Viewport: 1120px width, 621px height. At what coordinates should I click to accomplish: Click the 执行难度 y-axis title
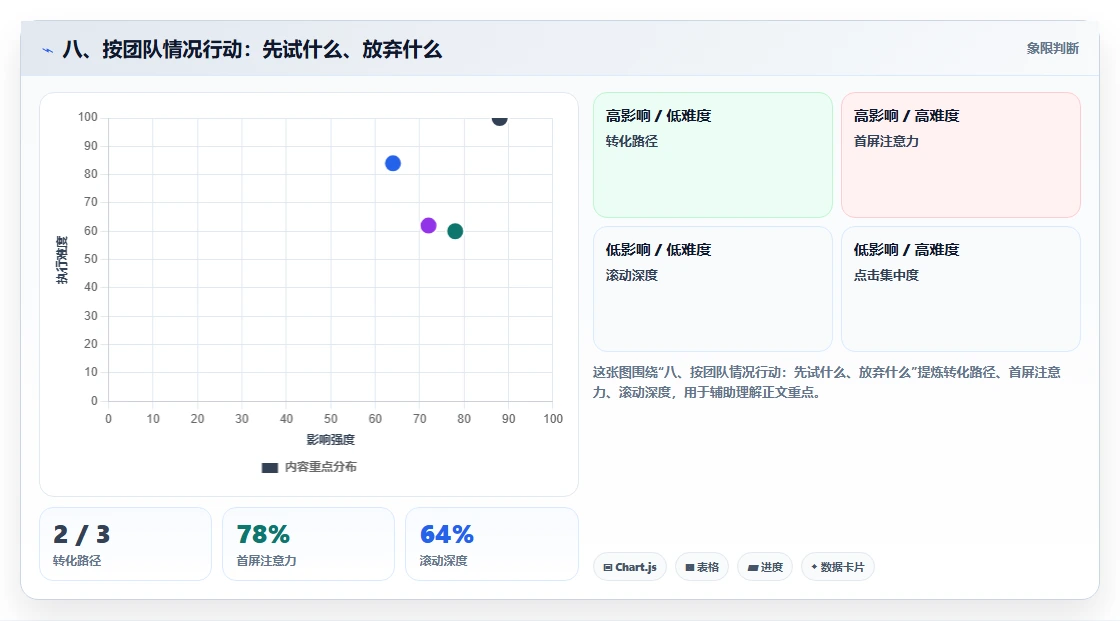62,259
